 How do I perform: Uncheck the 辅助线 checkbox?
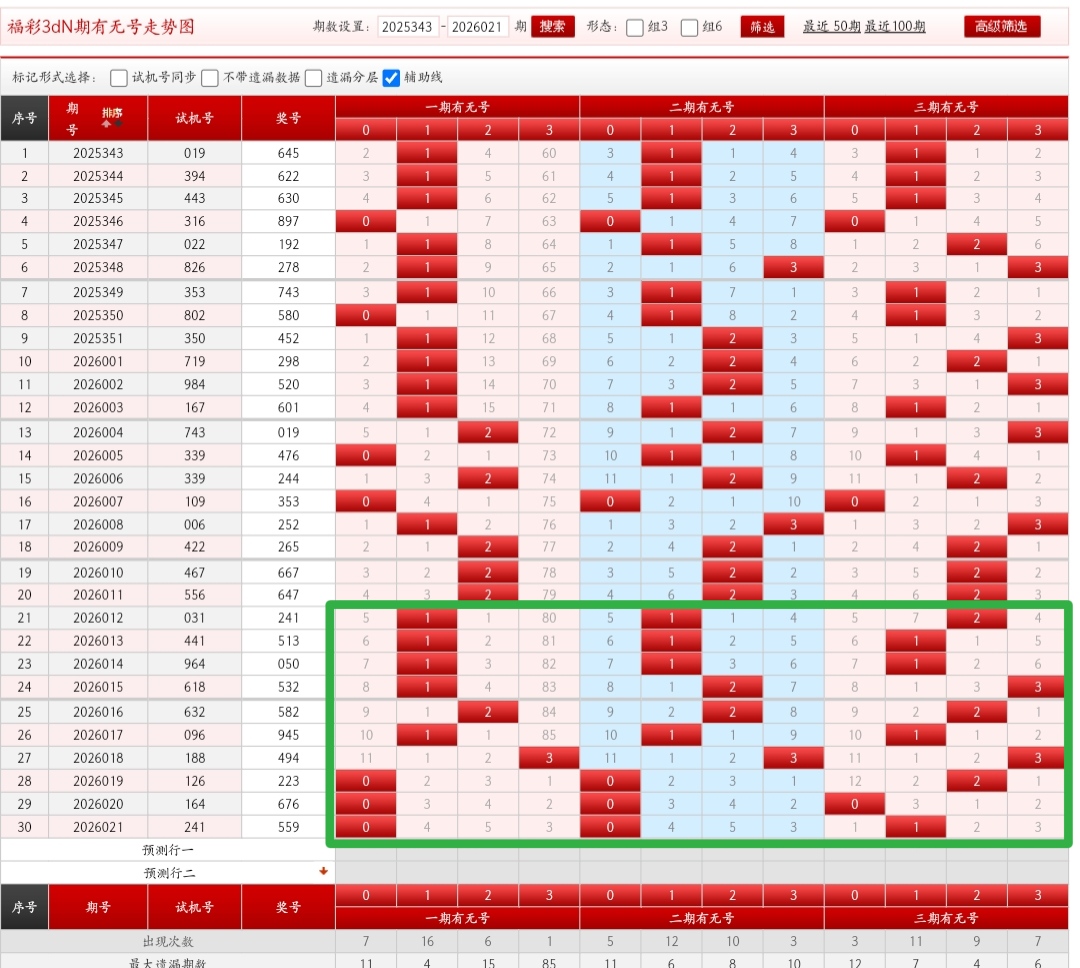pyautogui.click(x=391, y=78)
